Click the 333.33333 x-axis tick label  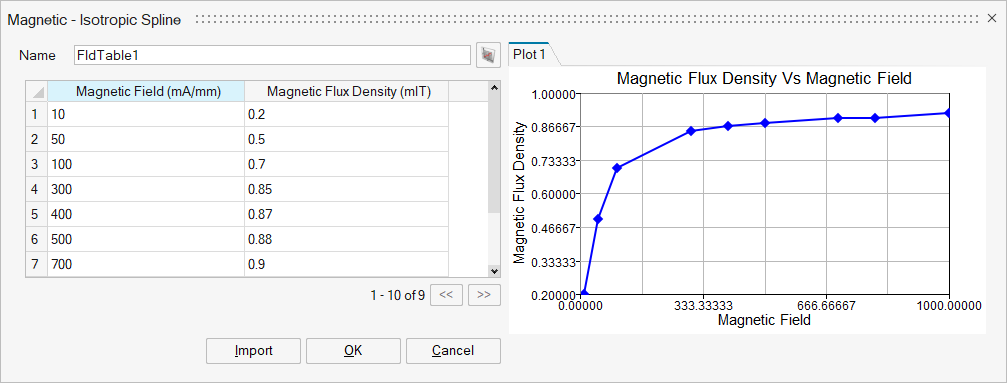(704, 306)
